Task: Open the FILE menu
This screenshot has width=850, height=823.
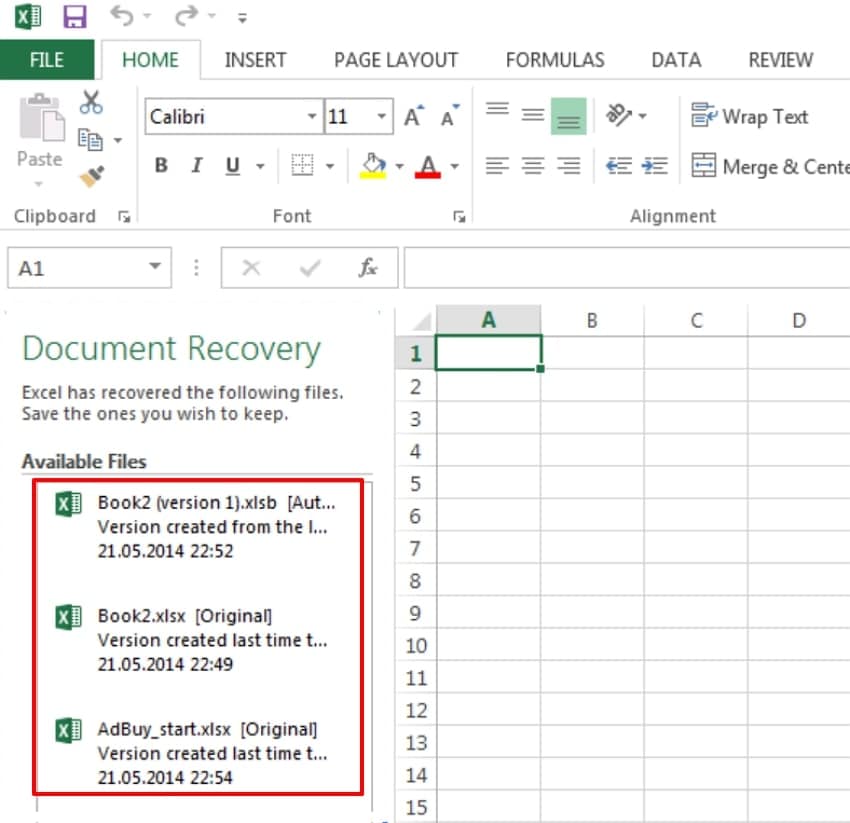Action: (47, 60)
